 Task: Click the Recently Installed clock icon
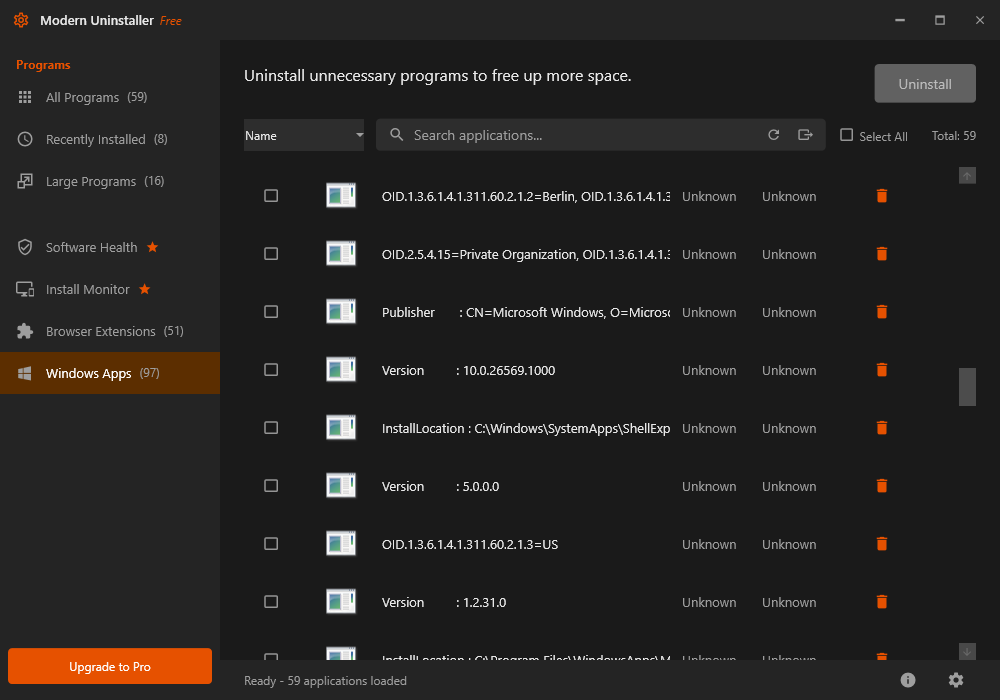point(25,139)
